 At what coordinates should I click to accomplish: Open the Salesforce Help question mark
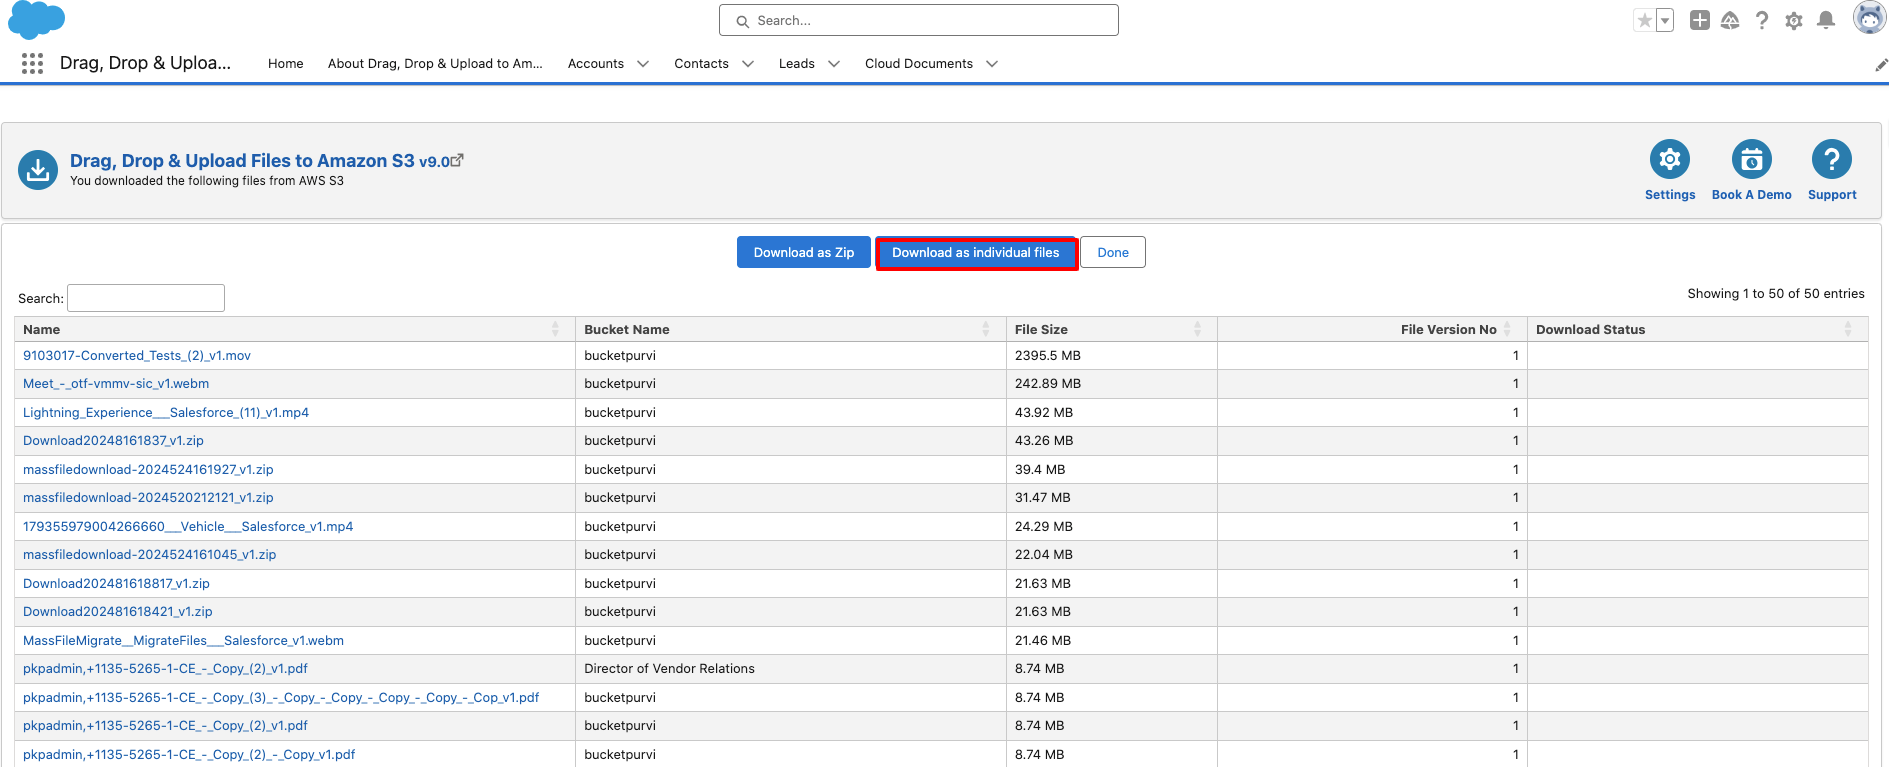1762,20
